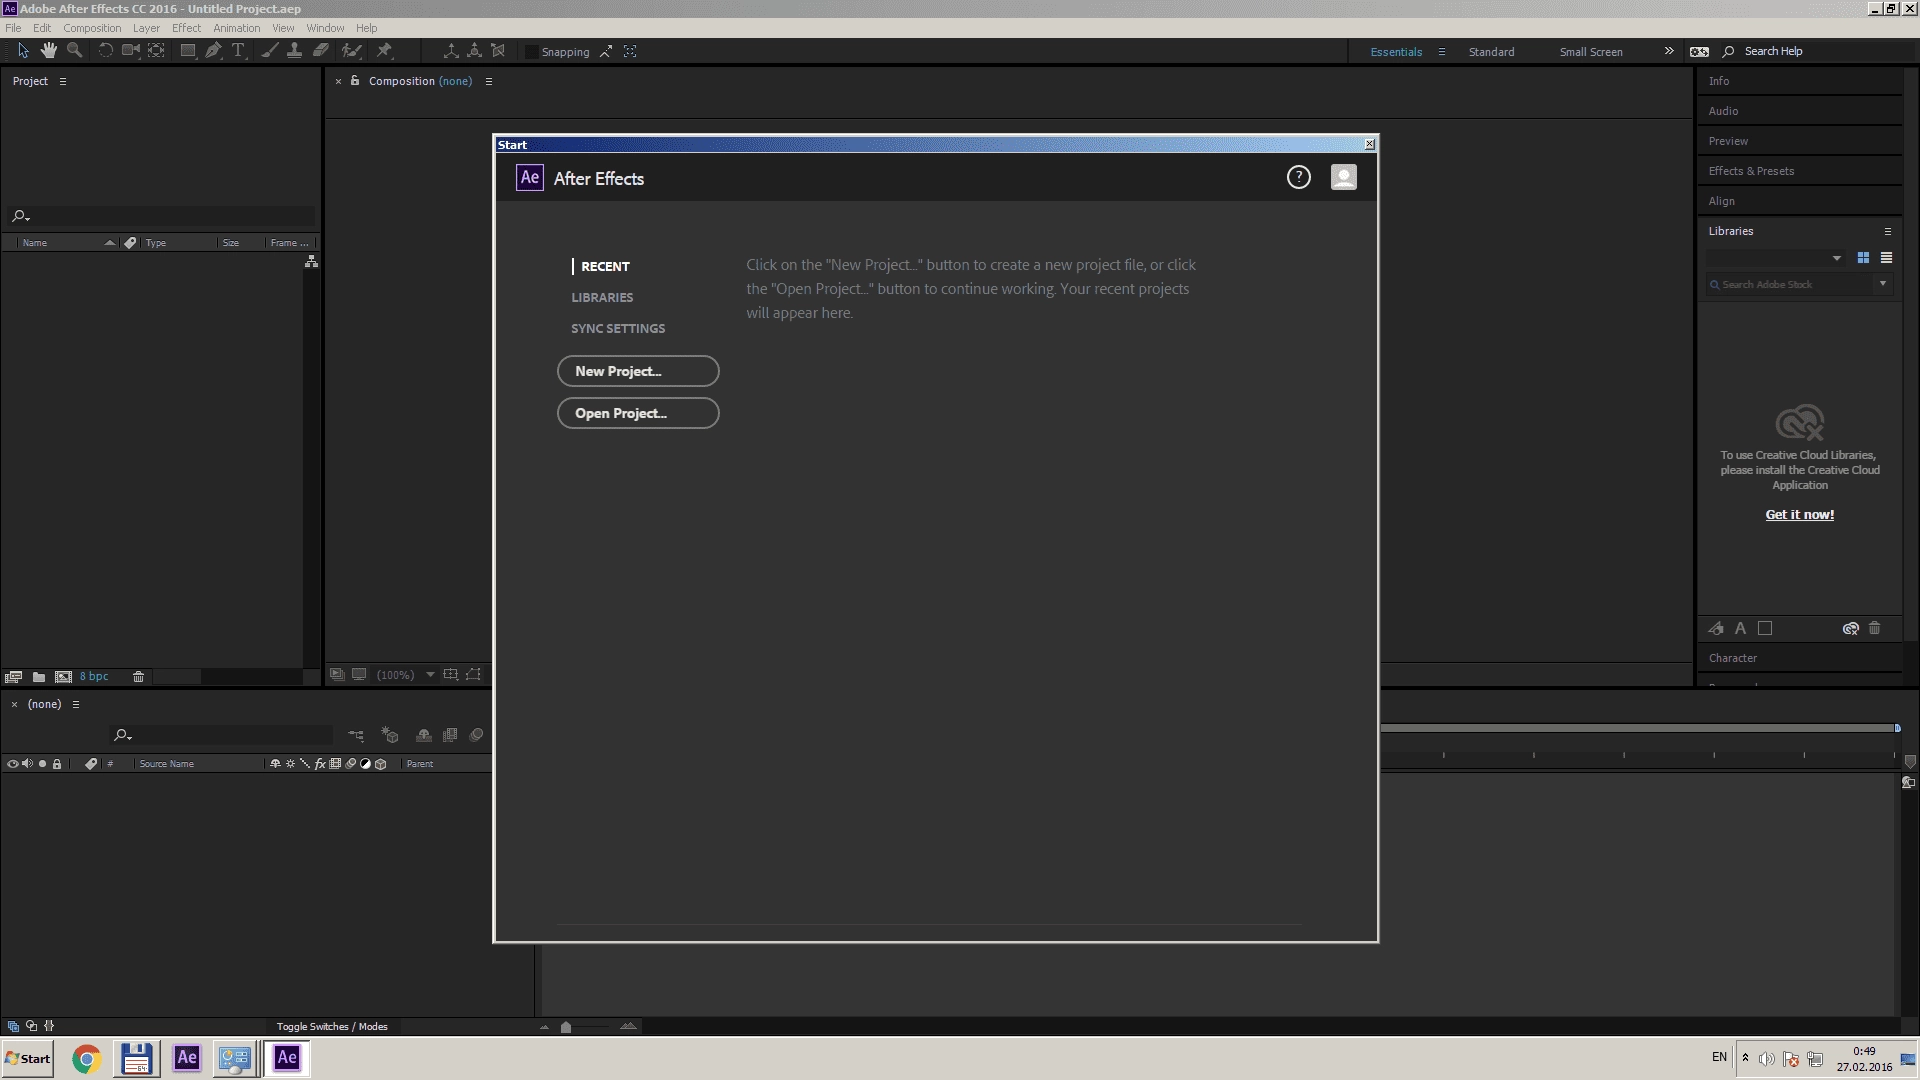Select the Pen tool
Image resolution: width=1920 pixels, height=1080 pixels.
pos(213,51)
